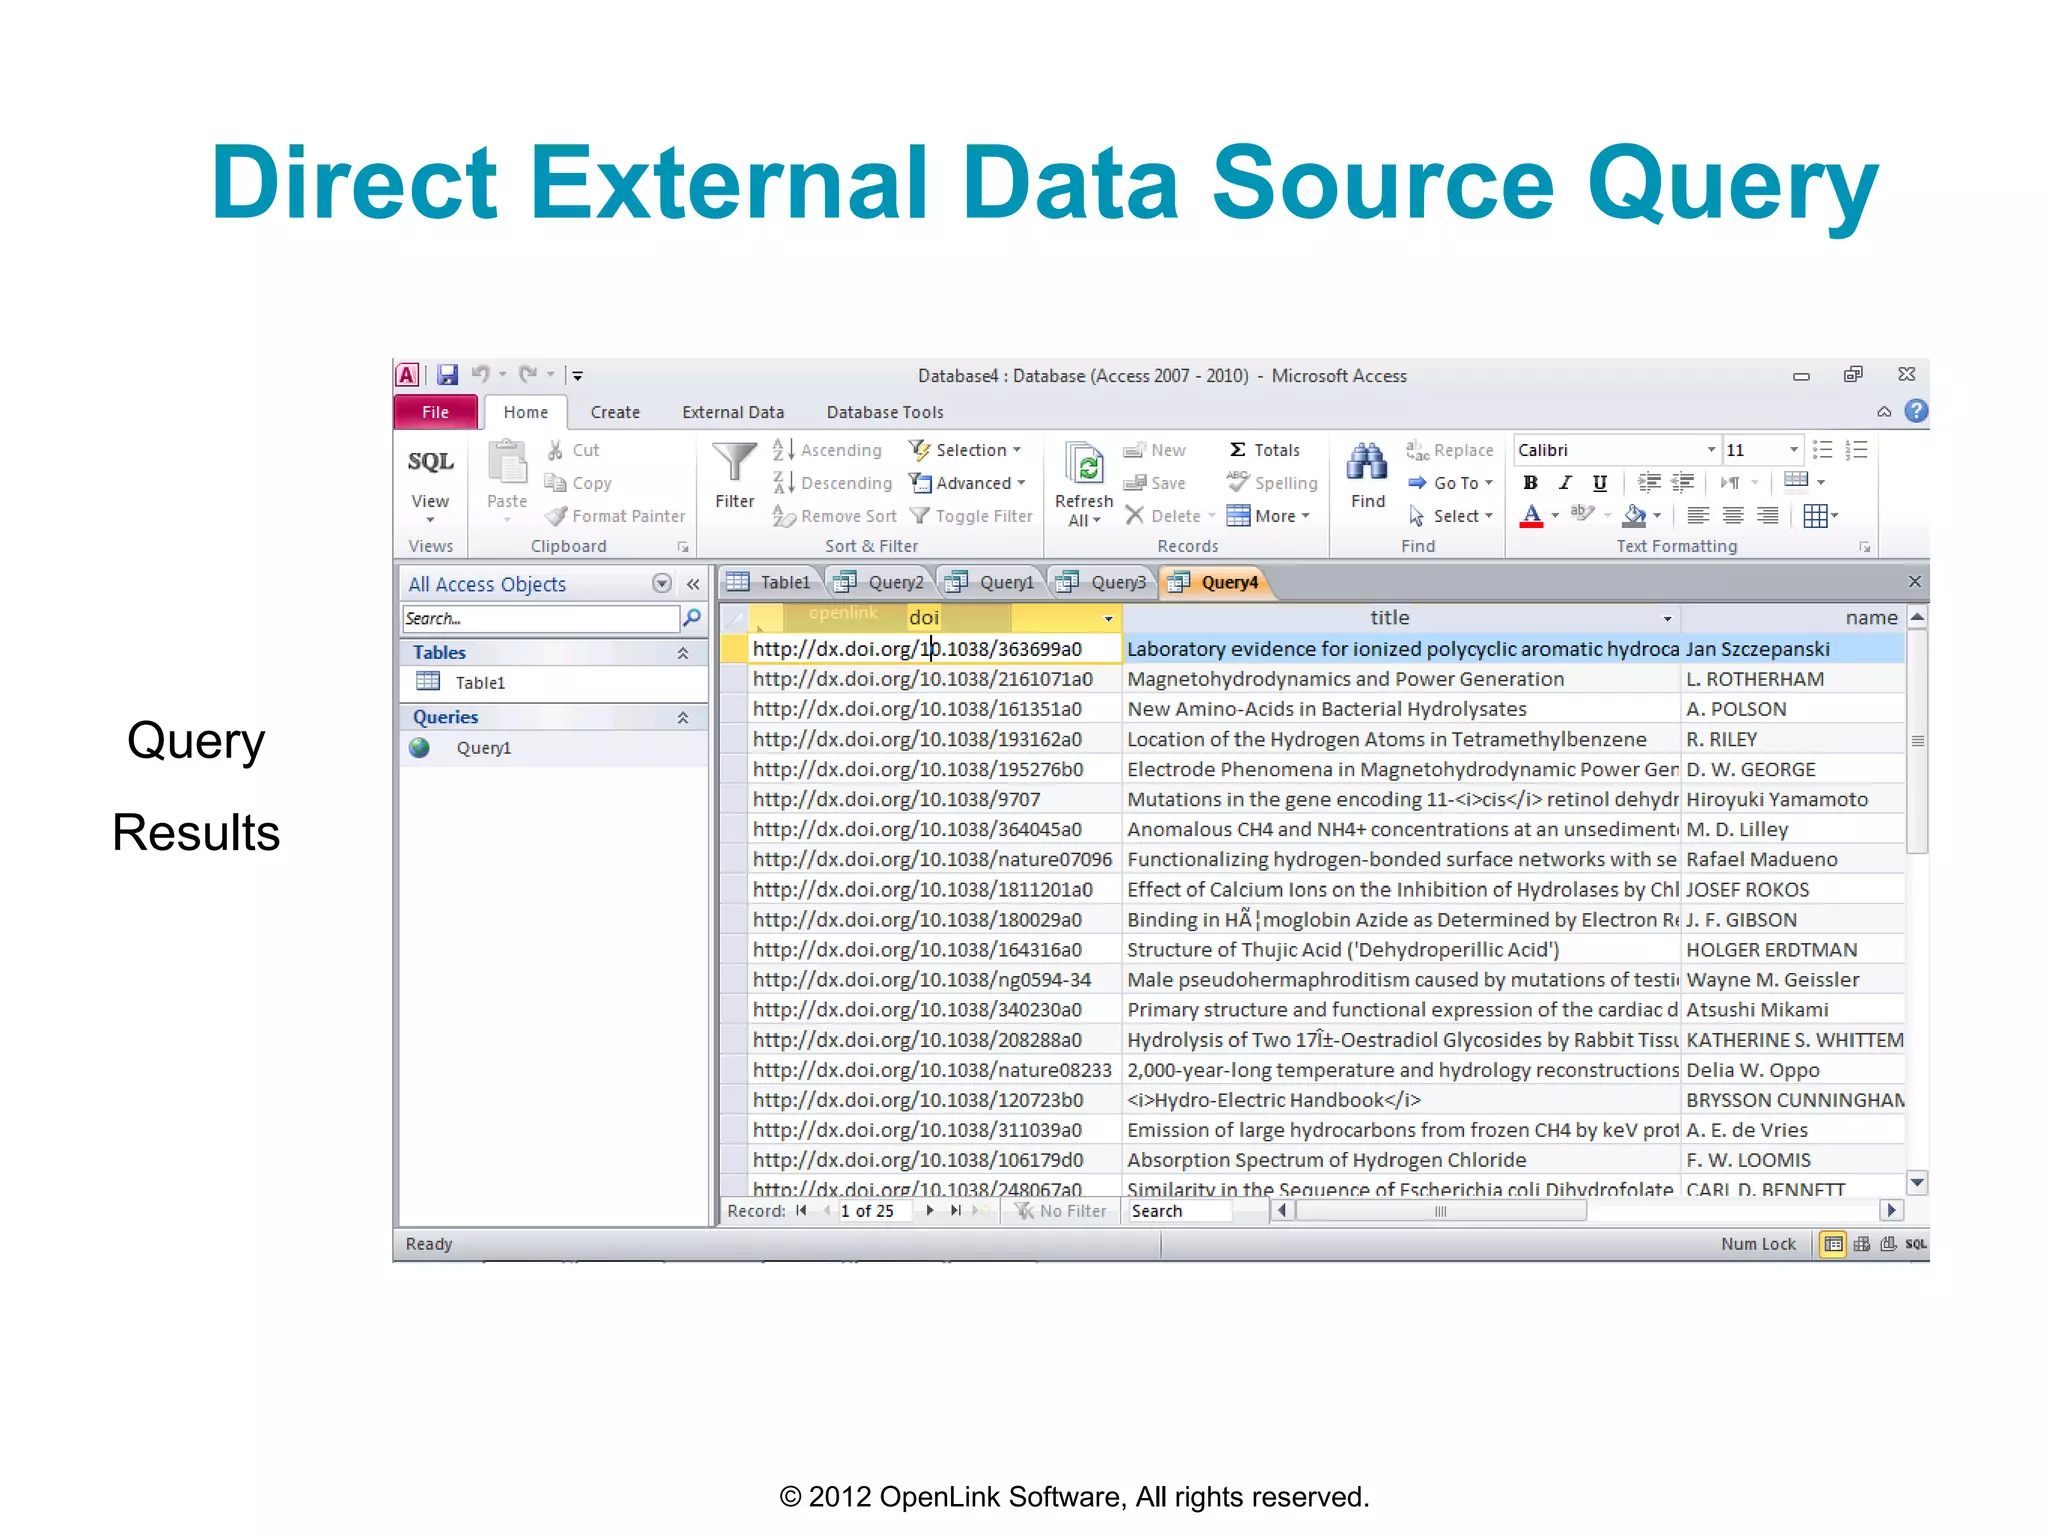The image size is (2048, 1536).
Task: Open the Find binoculars tool
Action: pos(1368,476)
